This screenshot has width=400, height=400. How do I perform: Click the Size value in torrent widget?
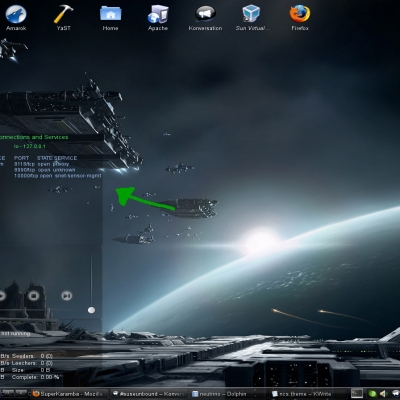click(x=45, y=370)
